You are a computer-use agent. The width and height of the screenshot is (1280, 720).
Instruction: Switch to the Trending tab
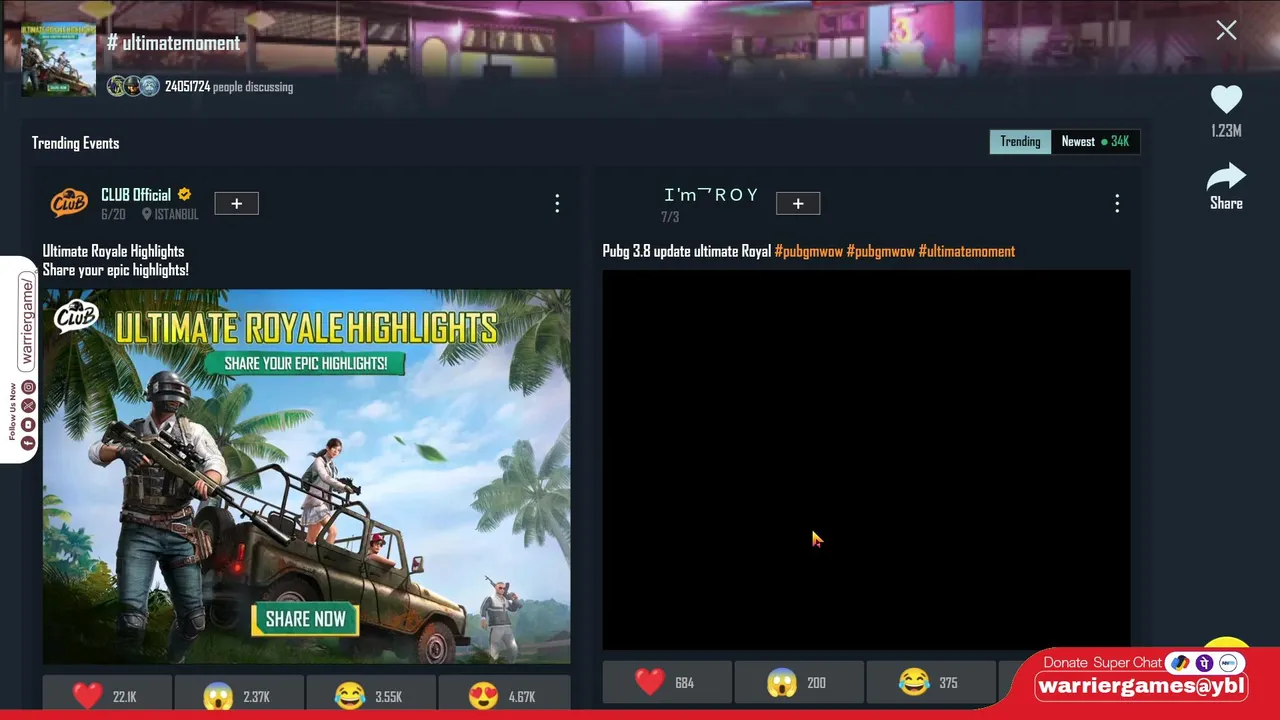[x=1020, y=142]
